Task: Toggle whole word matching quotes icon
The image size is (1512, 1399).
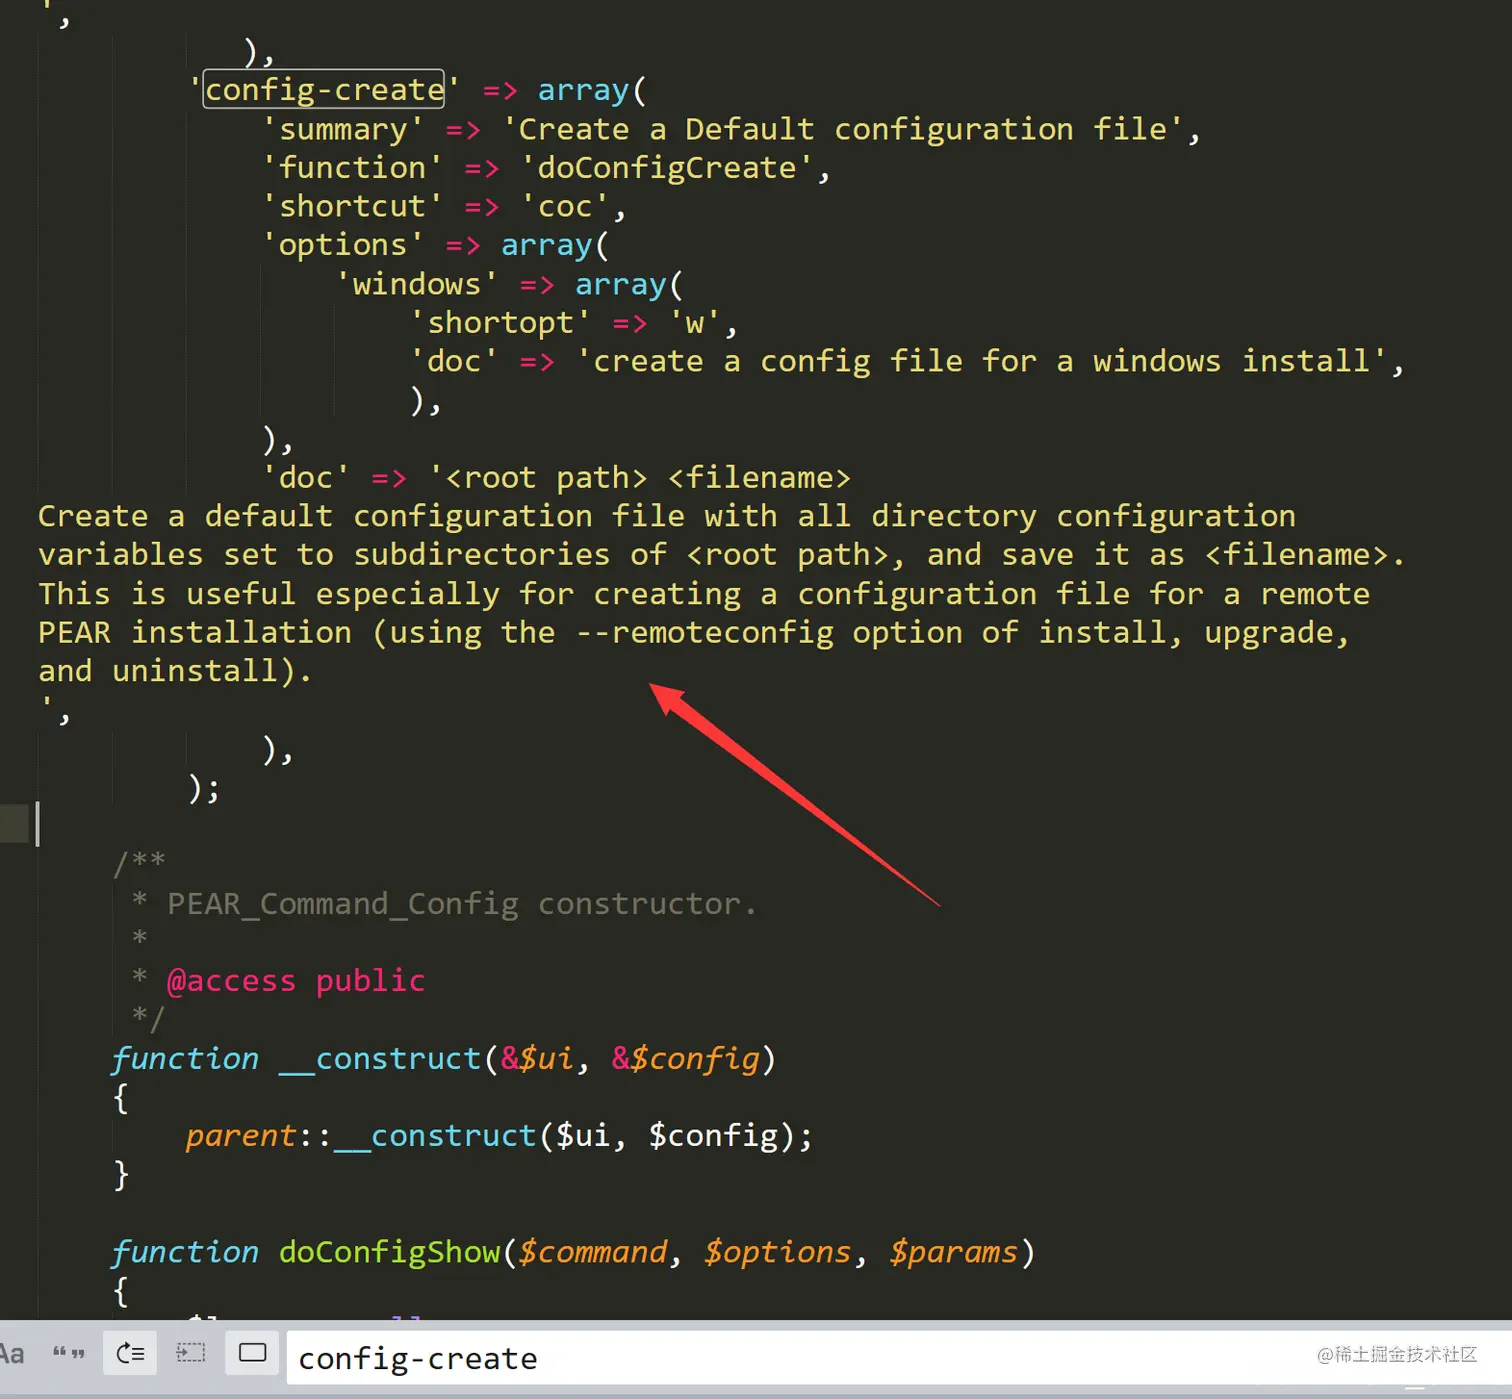Action: 69,1354
